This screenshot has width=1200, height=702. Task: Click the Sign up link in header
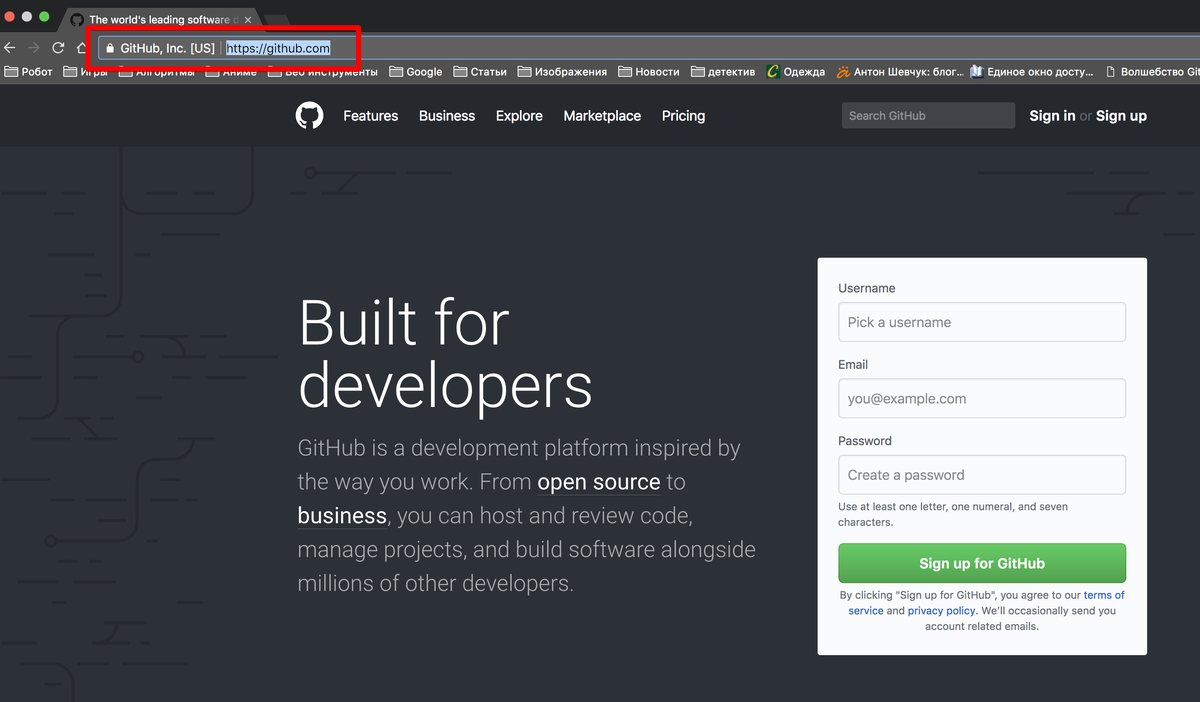click(1121, 116)
